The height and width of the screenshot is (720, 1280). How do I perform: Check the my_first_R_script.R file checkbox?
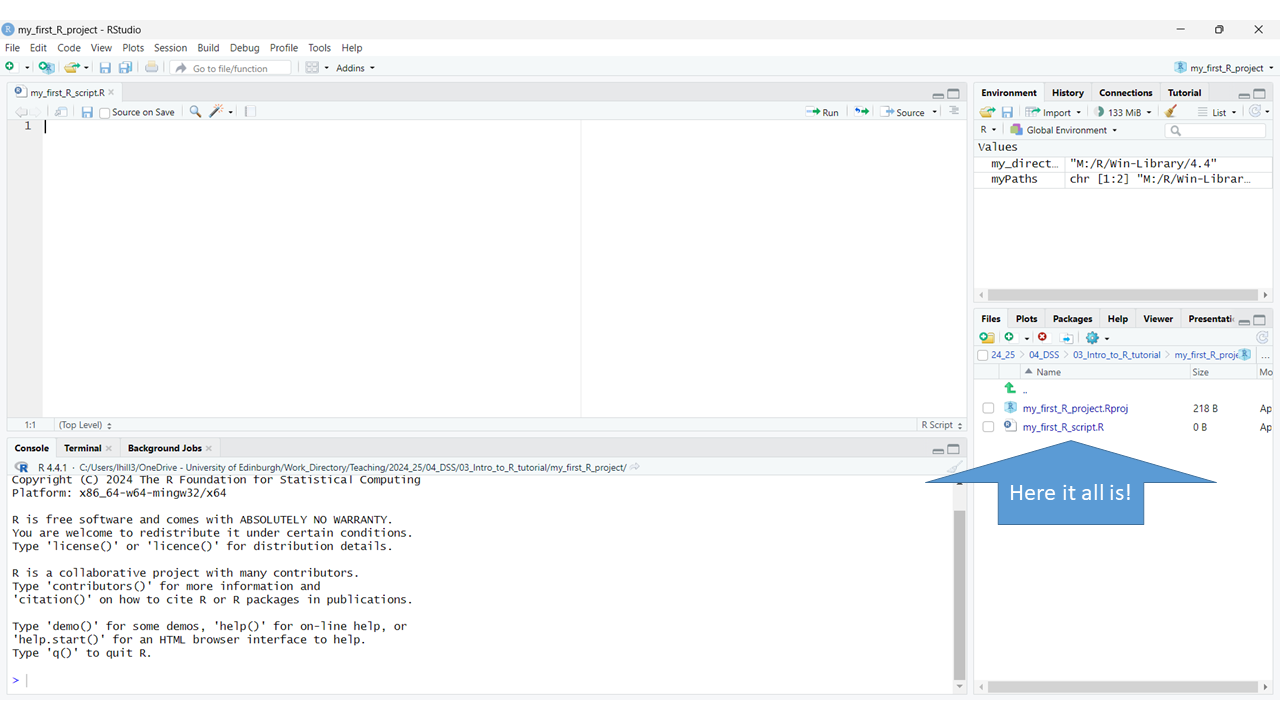[x=988, y=427]
